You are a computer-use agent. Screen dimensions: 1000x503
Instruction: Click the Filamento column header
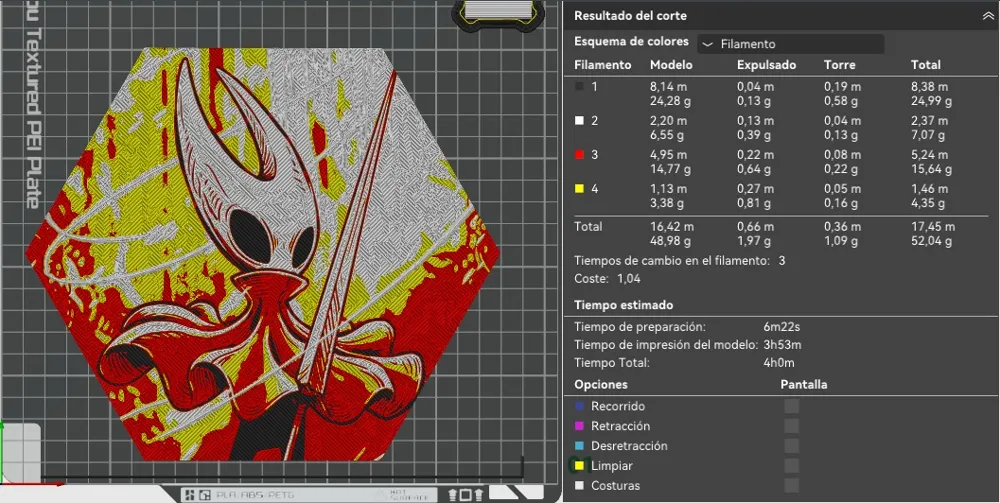click(603, 64)
